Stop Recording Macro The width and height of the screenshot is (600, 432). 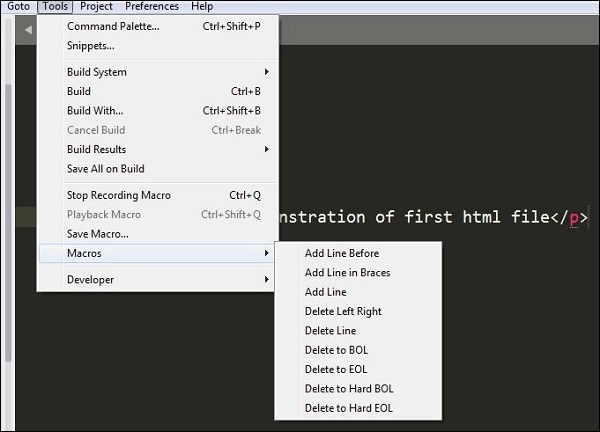118,195
